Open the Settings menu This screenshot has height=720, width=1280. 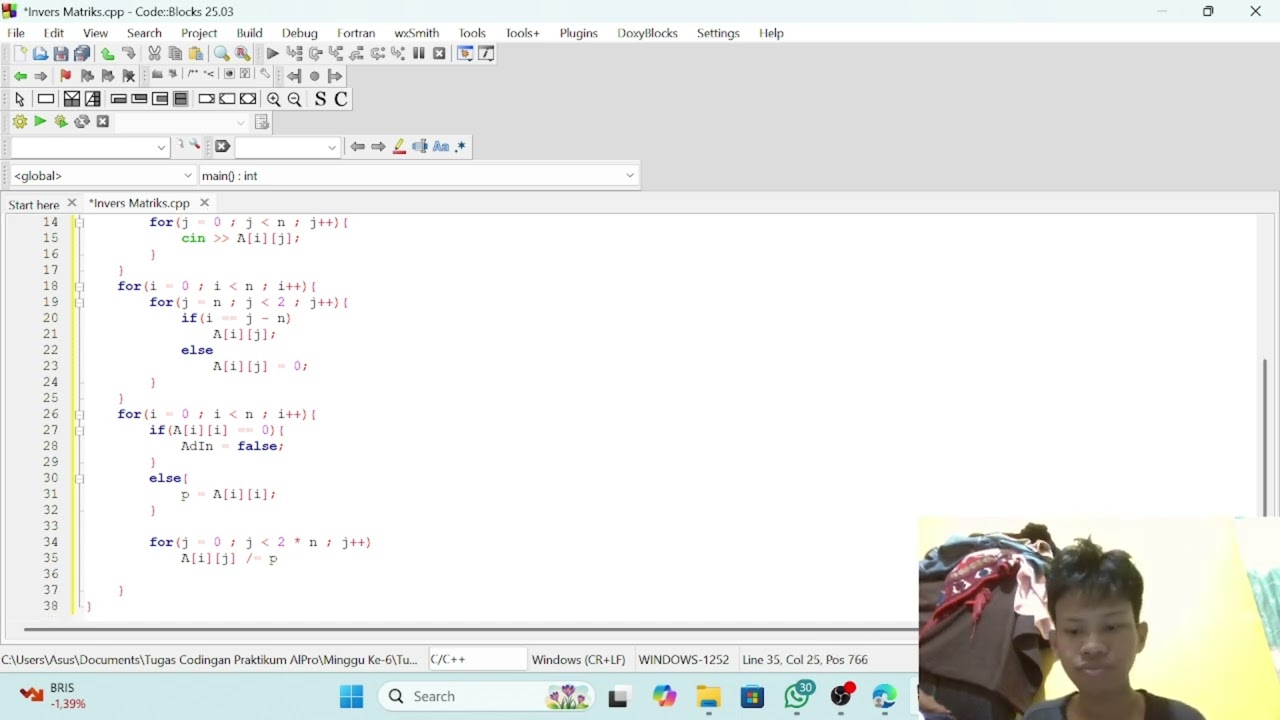tap(718, 33)
